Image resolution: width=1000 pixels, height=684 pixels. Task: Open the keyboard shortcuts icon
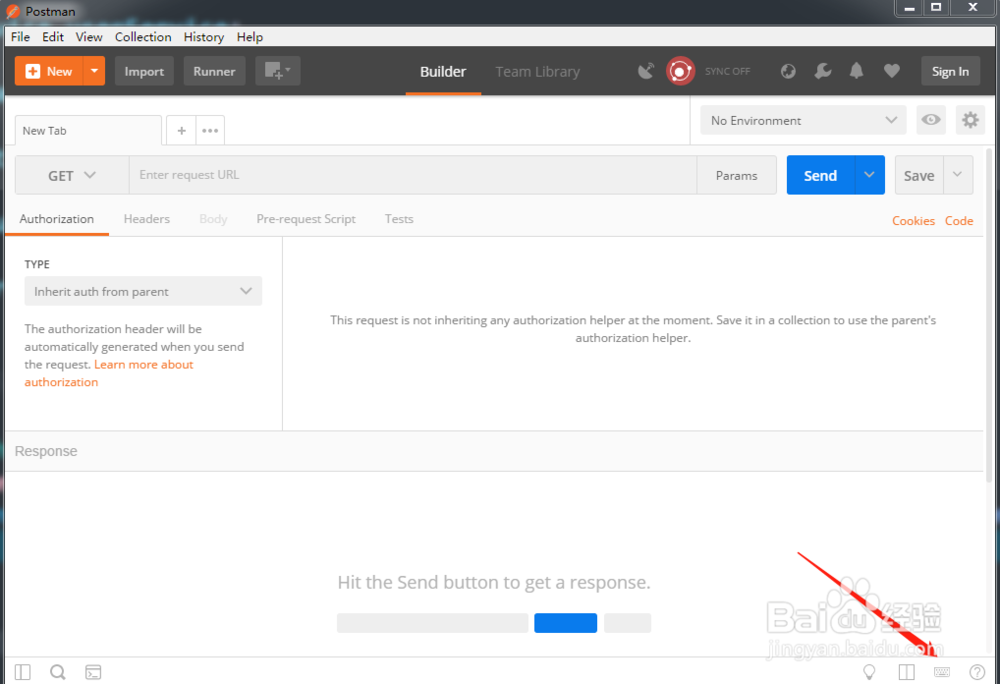coord(941,672)
